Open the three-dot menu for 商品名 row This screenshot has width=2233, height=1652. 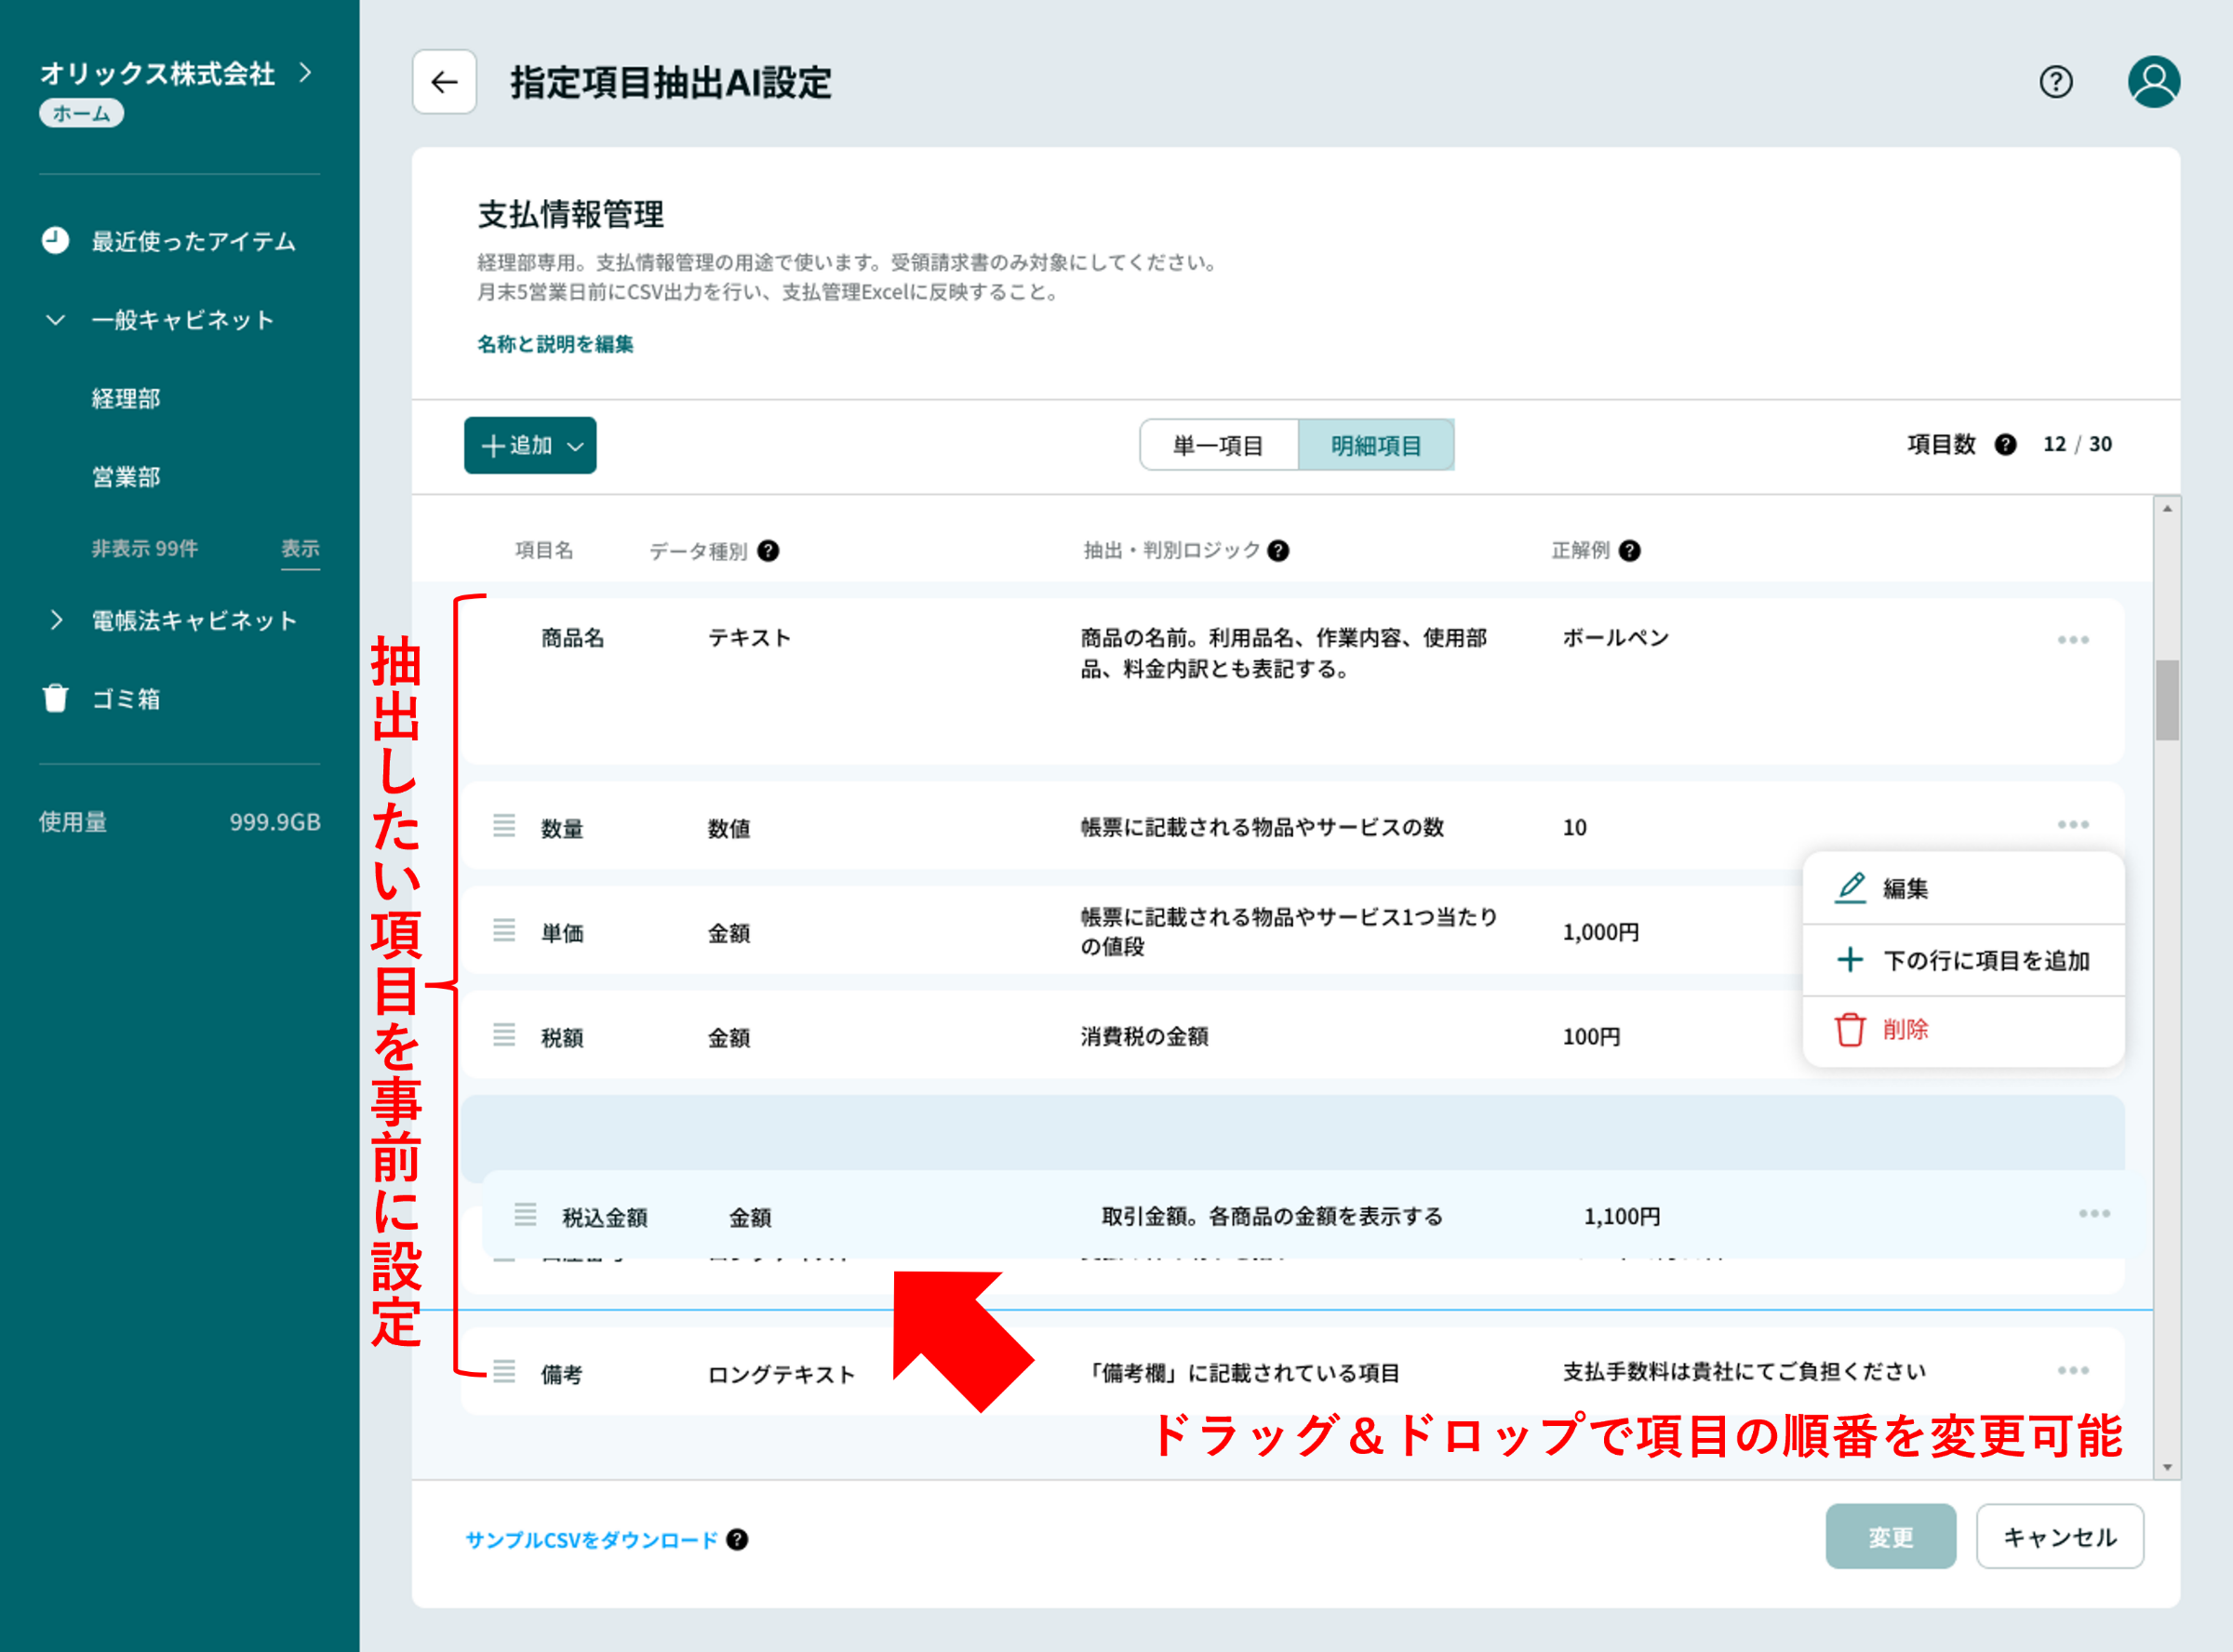coord(2072,640)
